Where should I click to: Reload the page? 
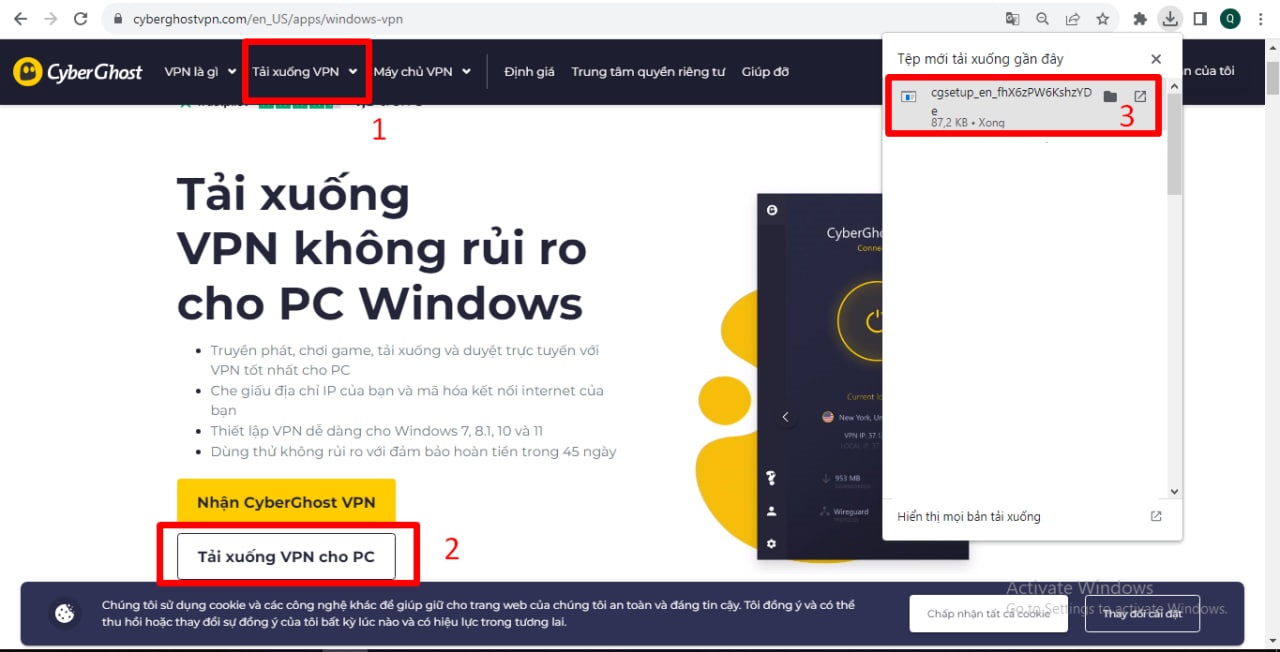[x=80, y=19]
